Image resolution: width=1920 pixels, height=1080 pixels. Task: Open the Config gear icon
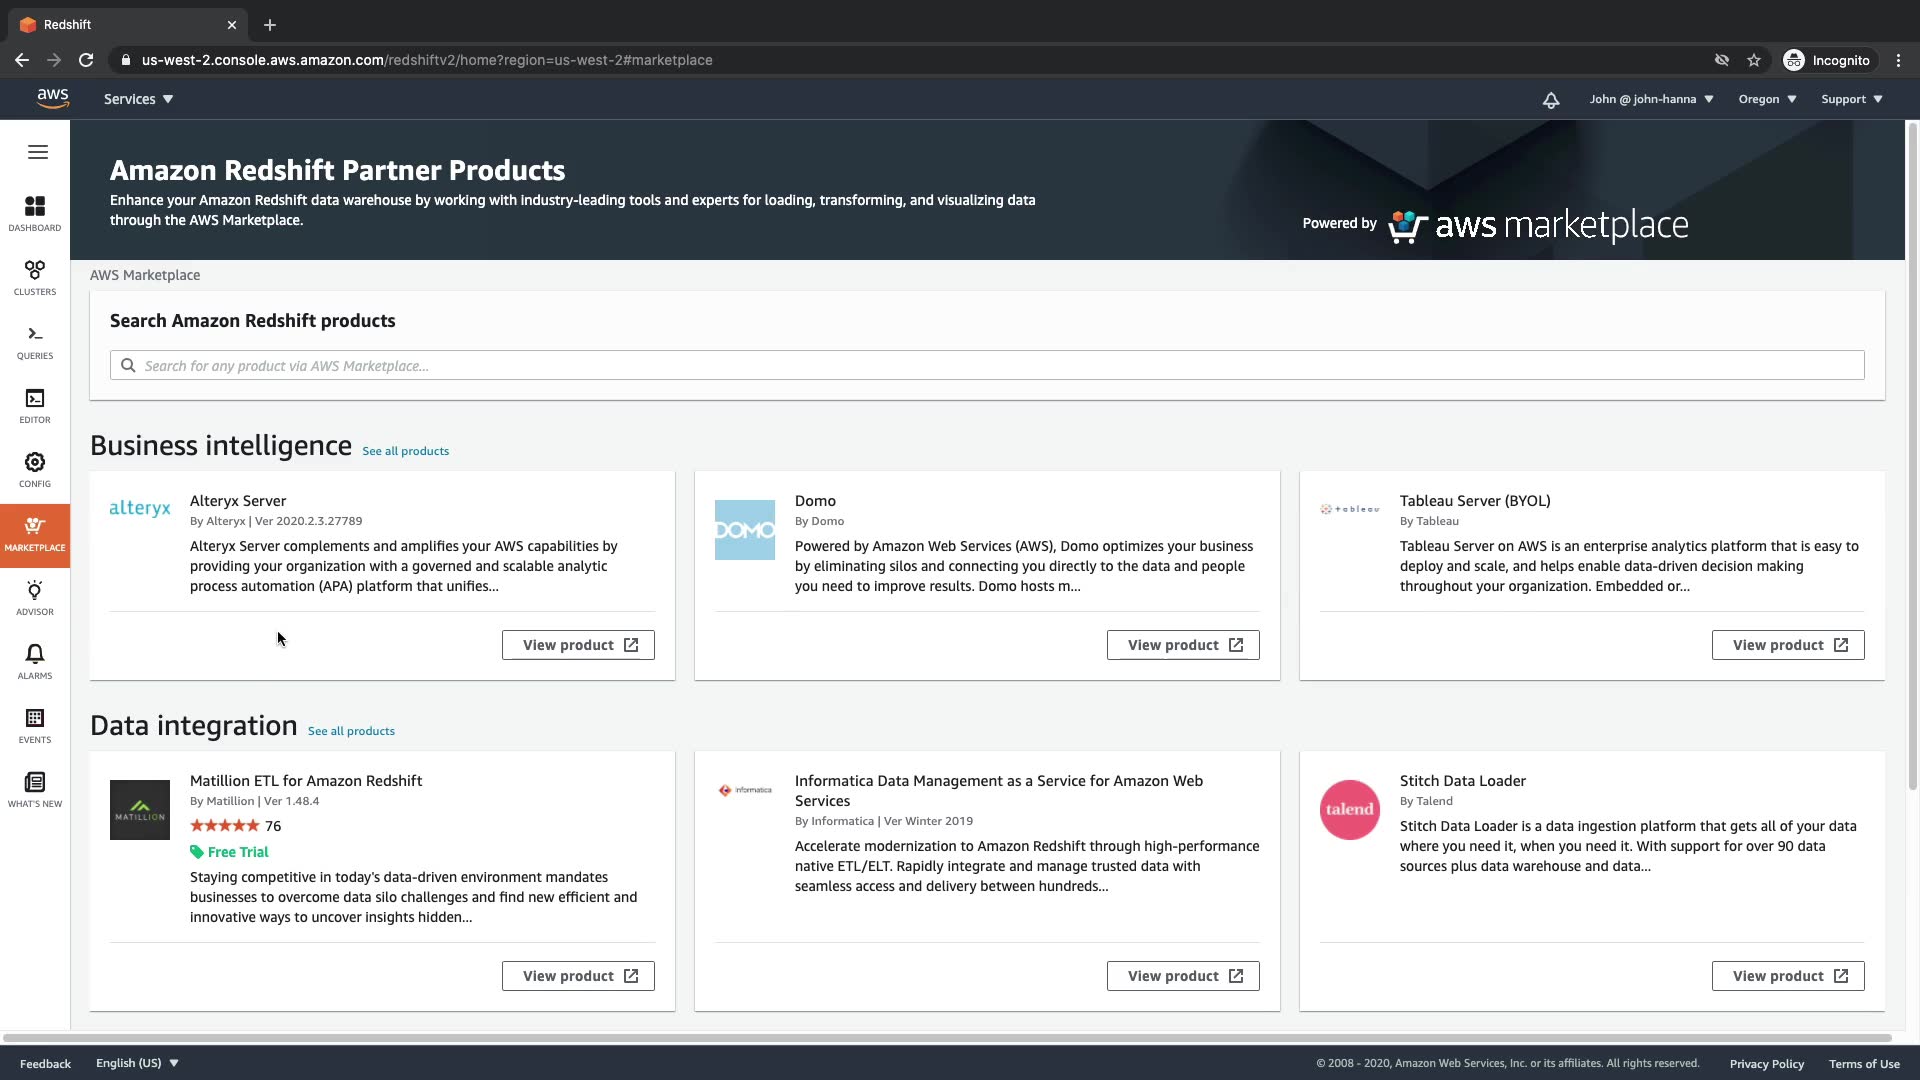tap(35, 469)
